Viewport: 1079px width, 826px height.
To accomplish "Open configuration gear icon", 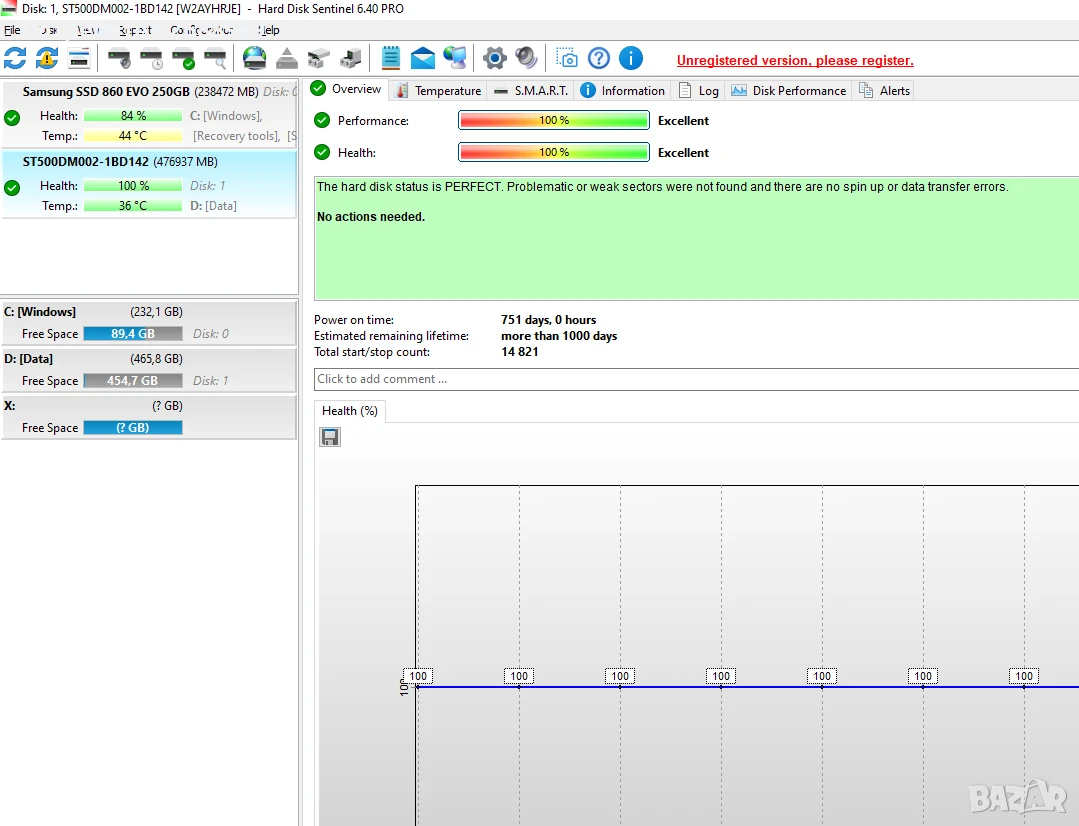I will coord(494,59).
